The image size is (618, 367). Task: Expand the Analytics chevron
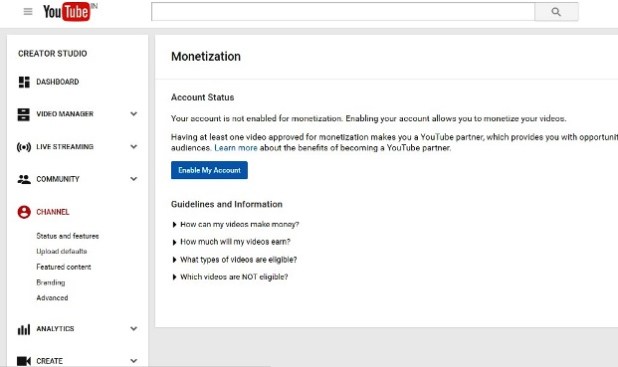[x=134, y=329]
